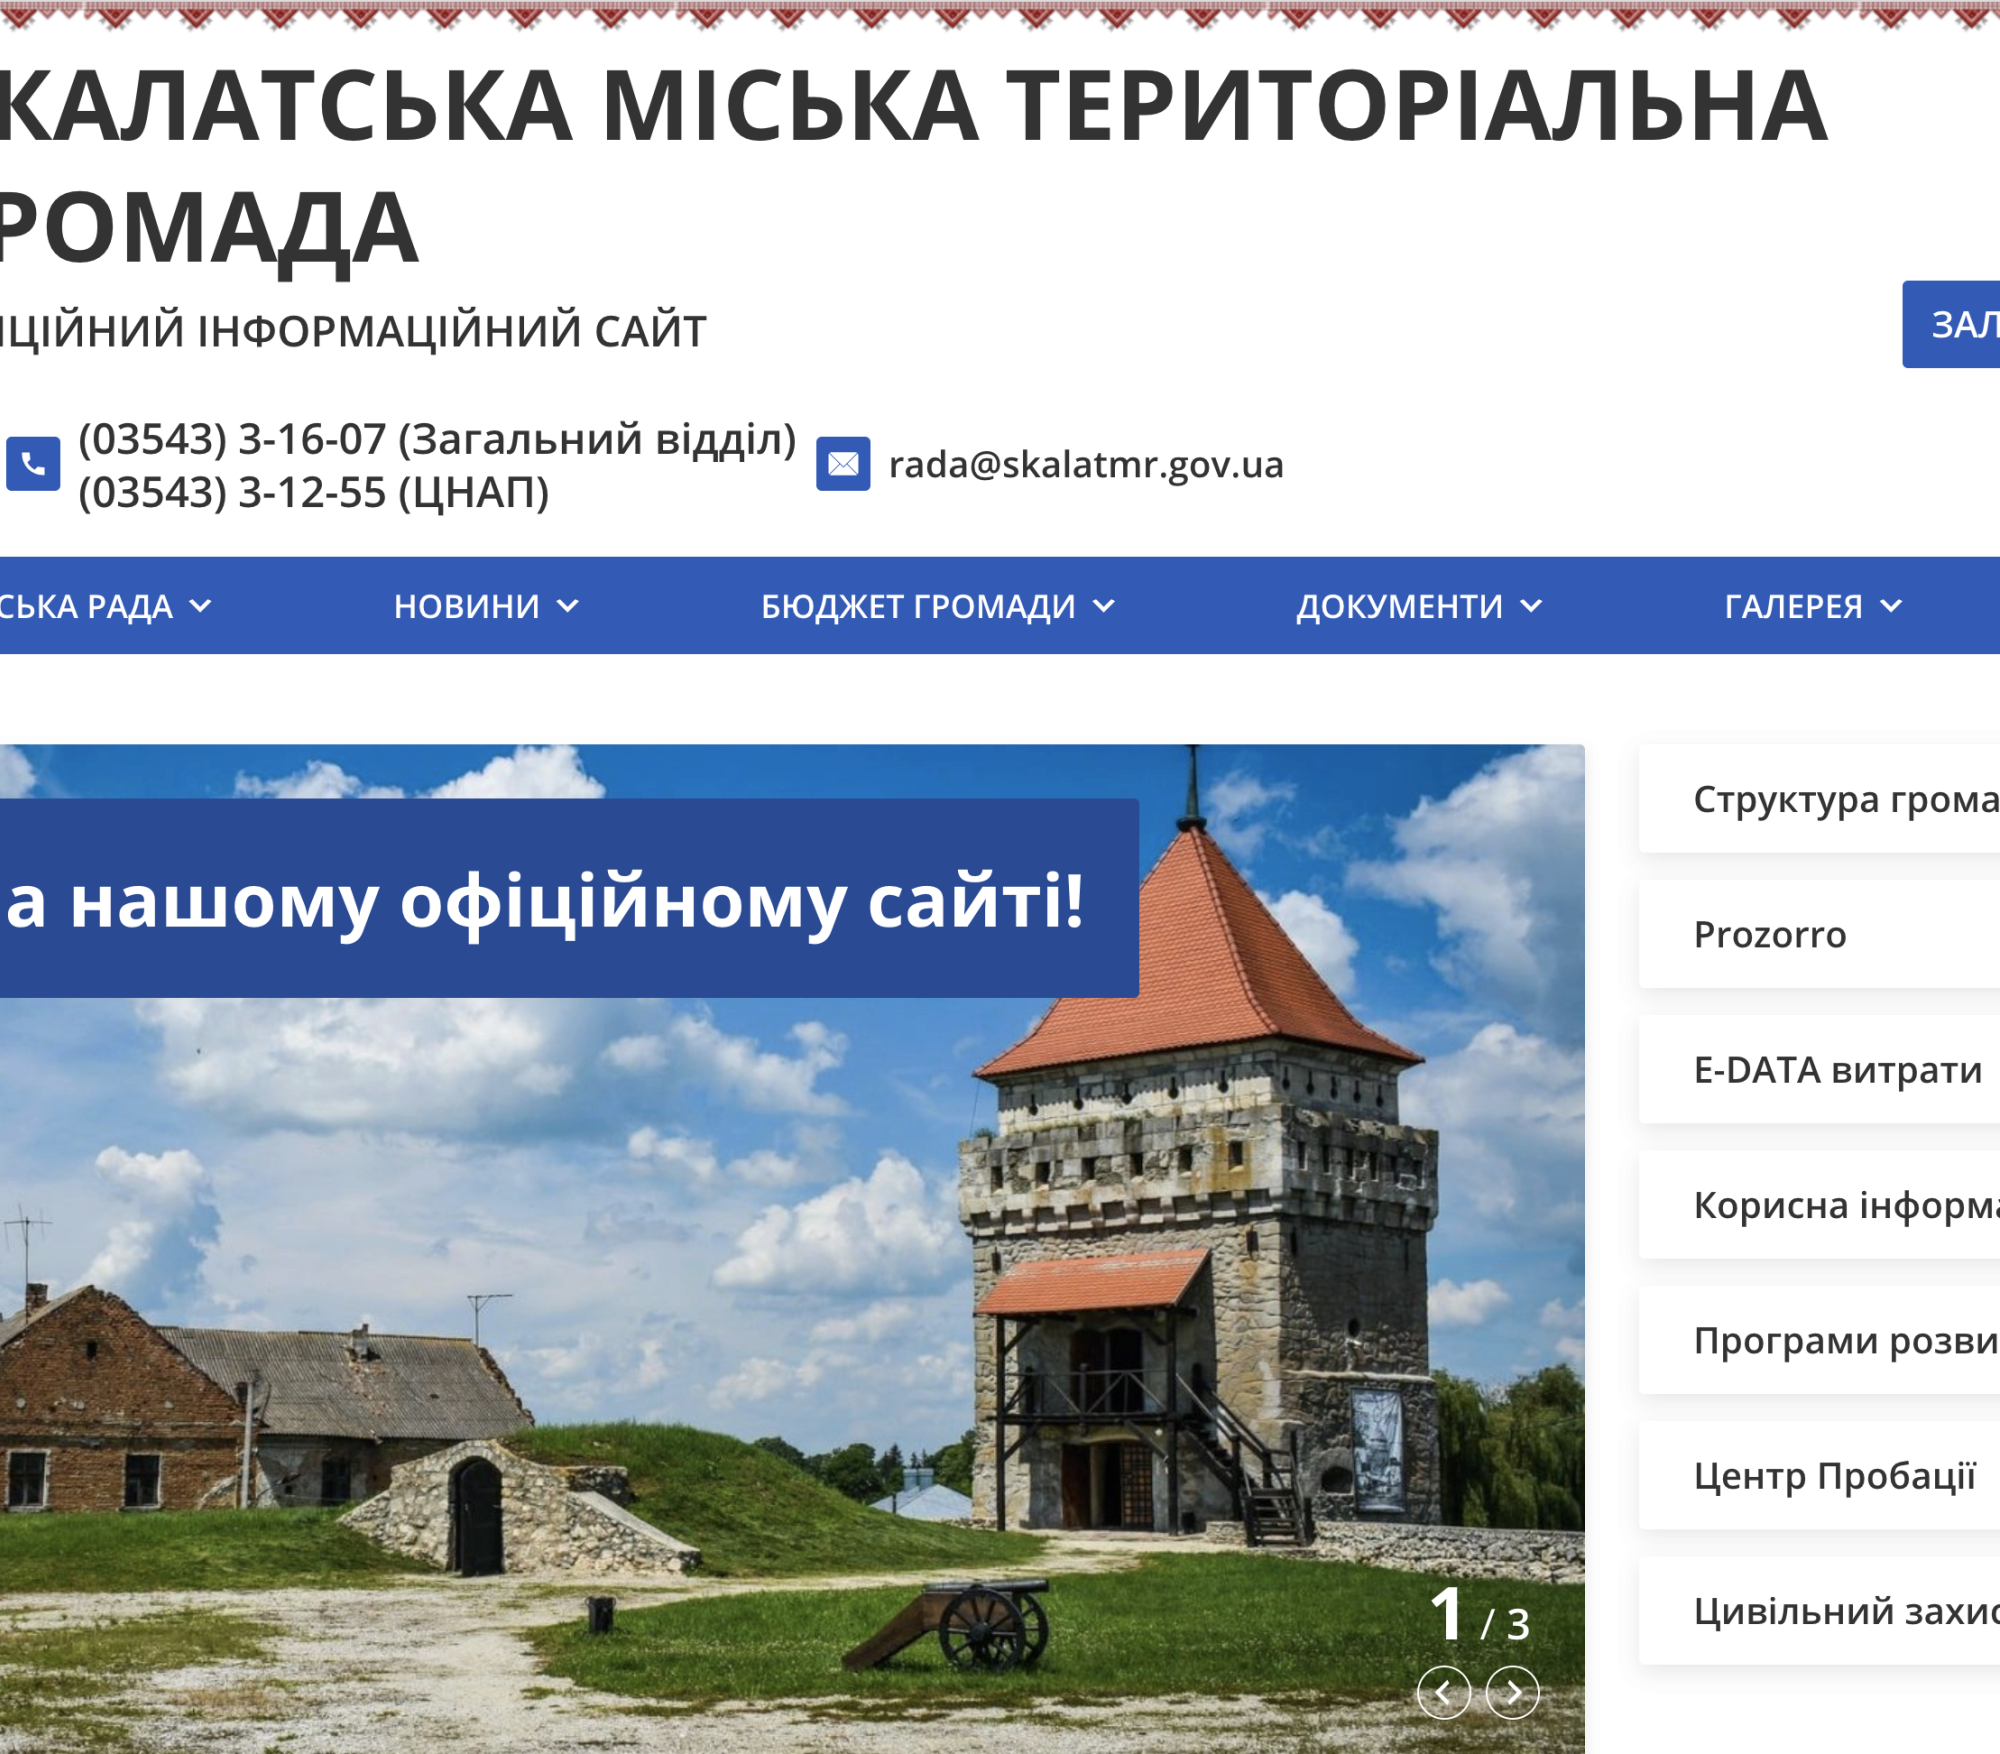Expand the РАДА menu chevron
The image size is (2000, 1754).
pyautogui.click(x=200, y=606)
